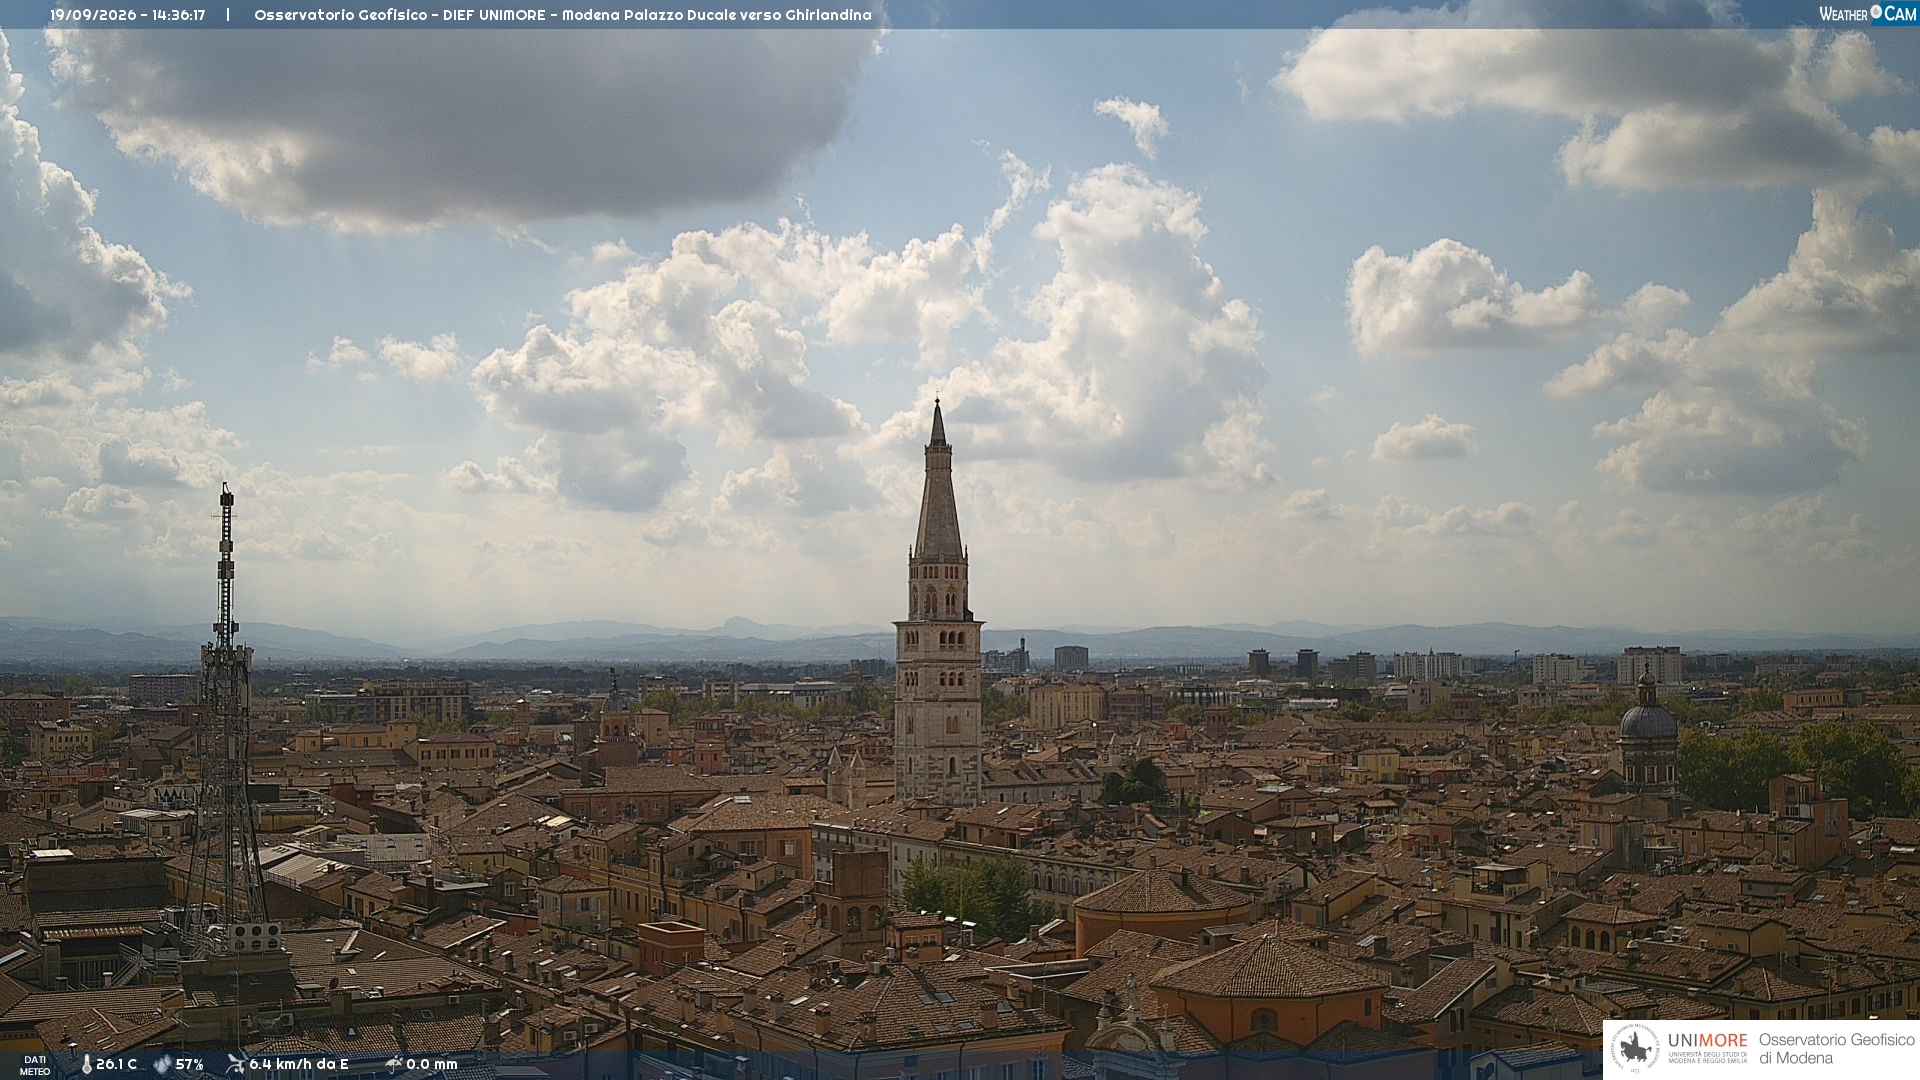The image size is (1920, 1080).
Task: Click the rain umbrella precipitation icon
Action: pyautogui.click(x=393, y=1064)
